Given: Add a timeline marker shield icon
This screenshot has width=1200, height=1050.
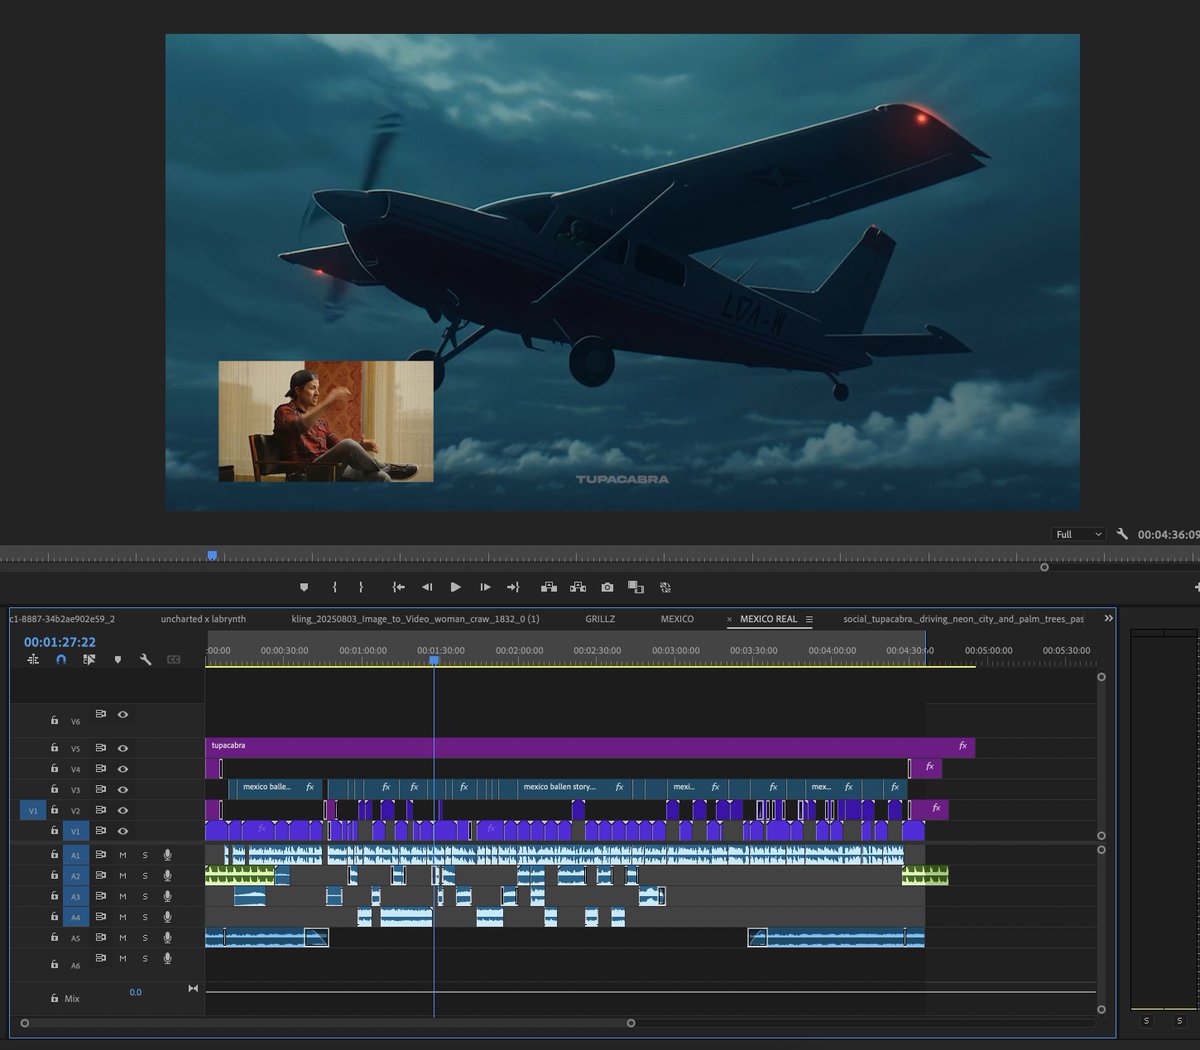Looking at the screenshot, I should click(x=118, y=660).
